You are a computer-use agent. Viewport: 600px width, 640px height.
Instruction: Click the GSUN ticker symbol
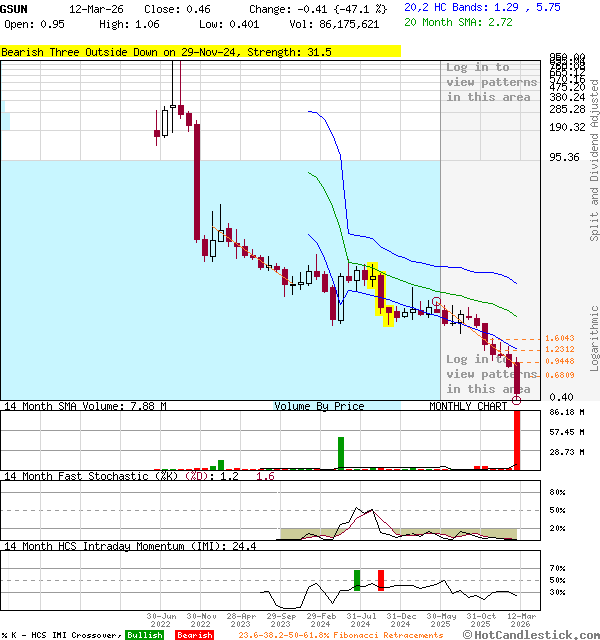tap(14, 8)
